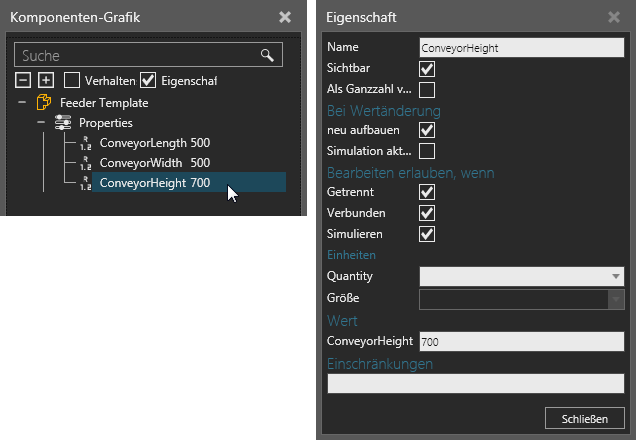The image size is (636, 440).
Task: Uncheck the Sichtbar checkbox
Action: point(427,69)
